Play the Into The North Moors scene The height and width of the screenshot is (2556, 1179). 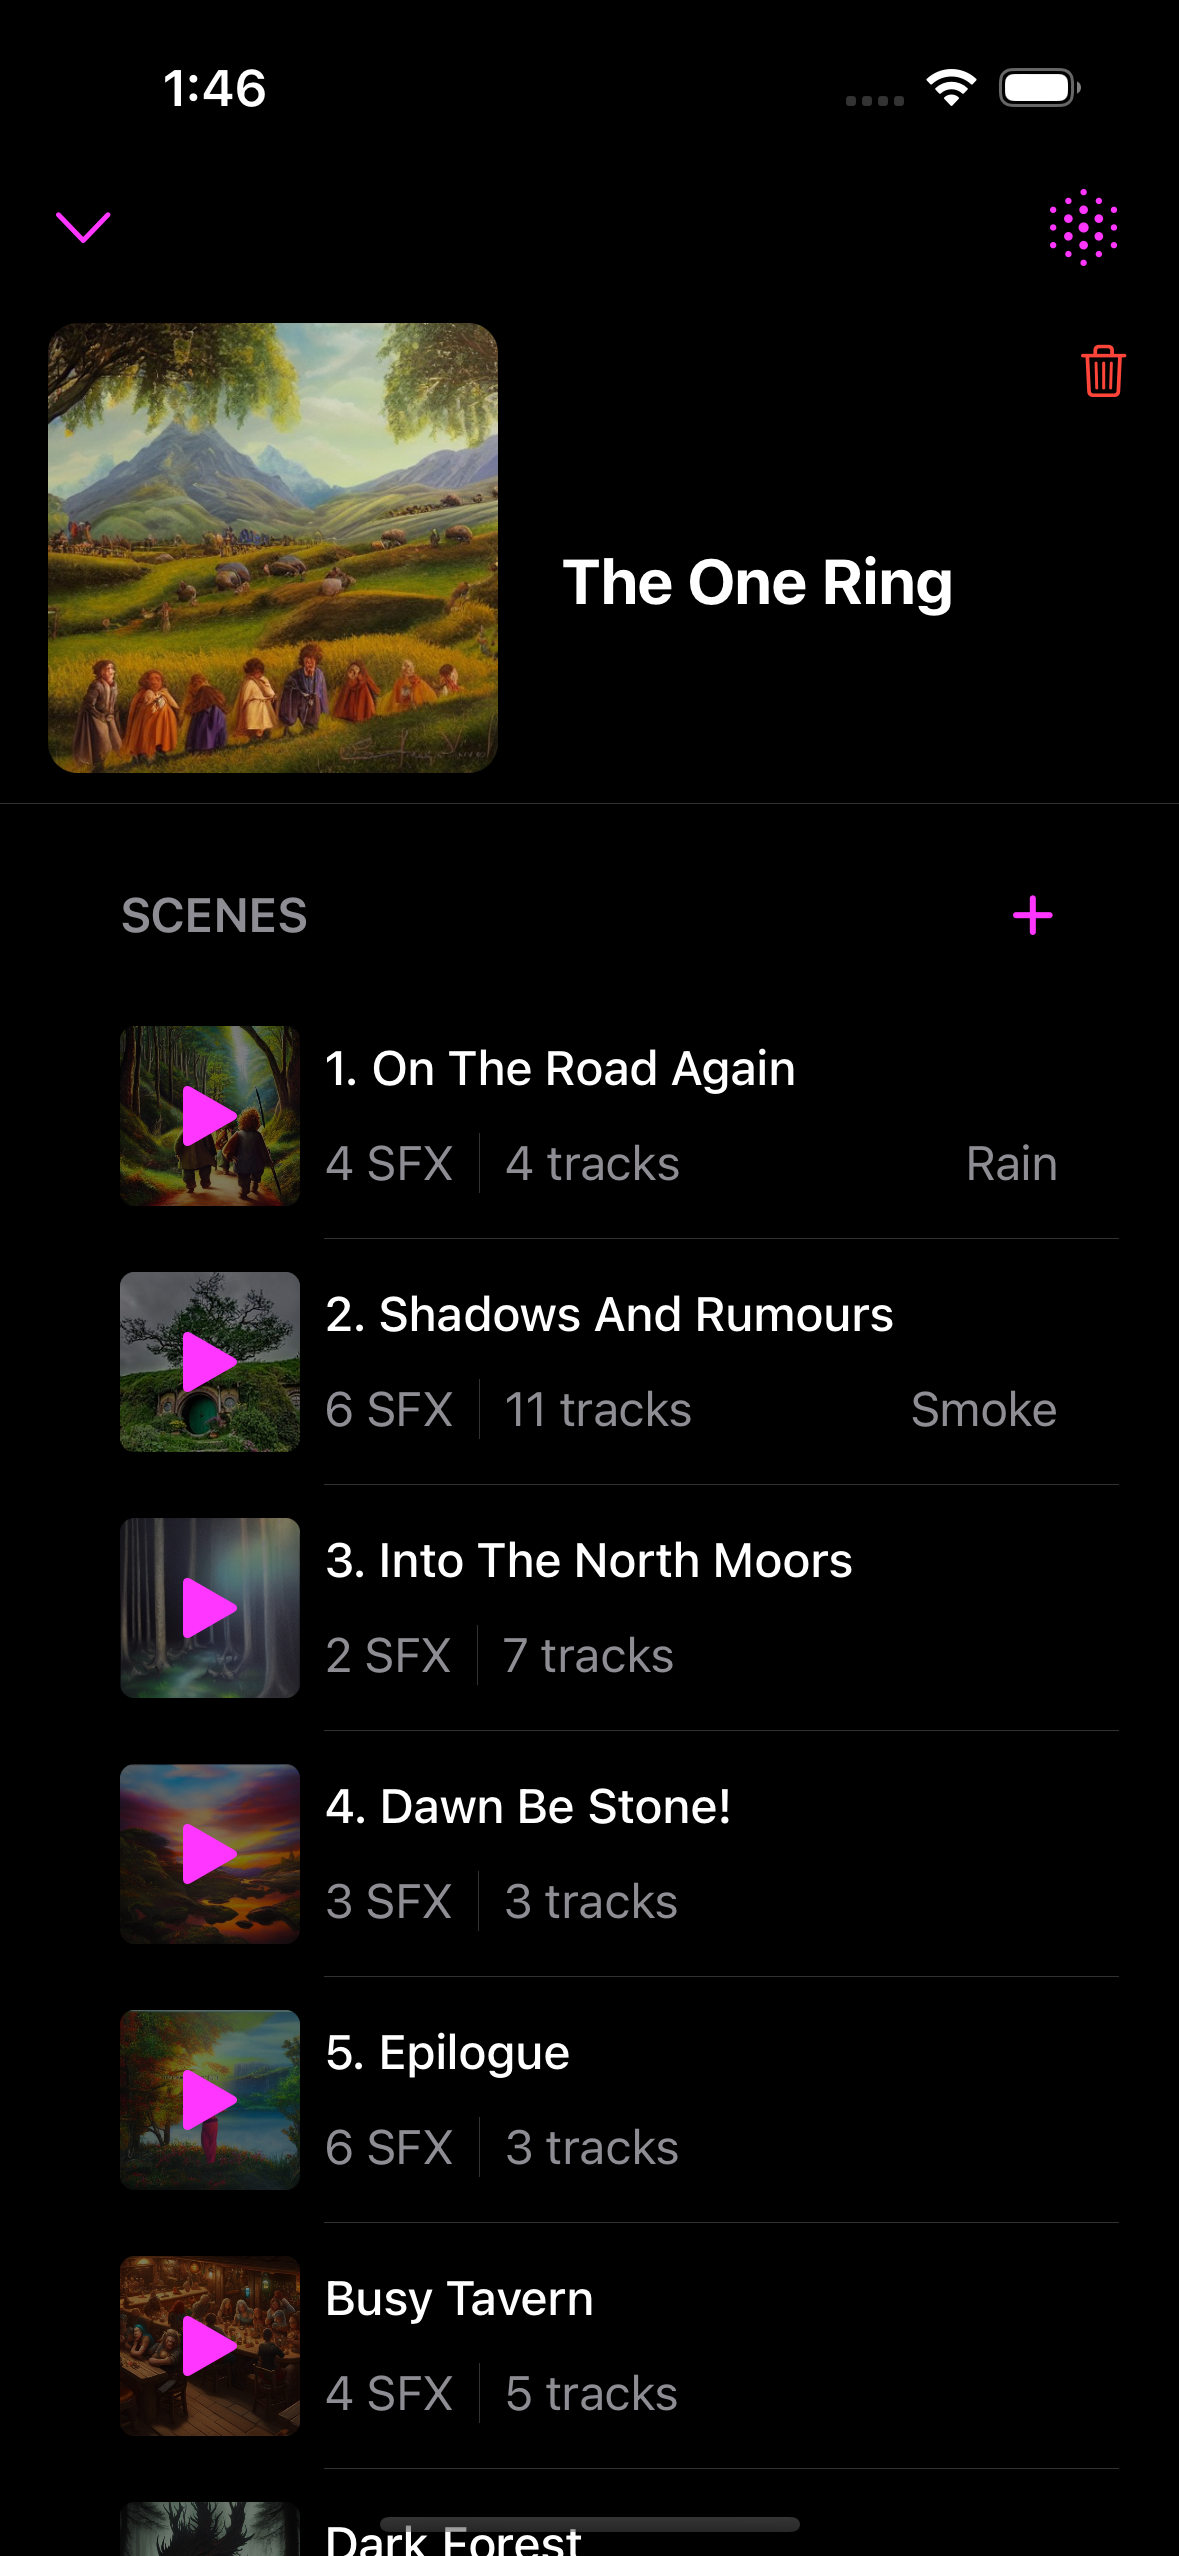tap(209, 1608)
